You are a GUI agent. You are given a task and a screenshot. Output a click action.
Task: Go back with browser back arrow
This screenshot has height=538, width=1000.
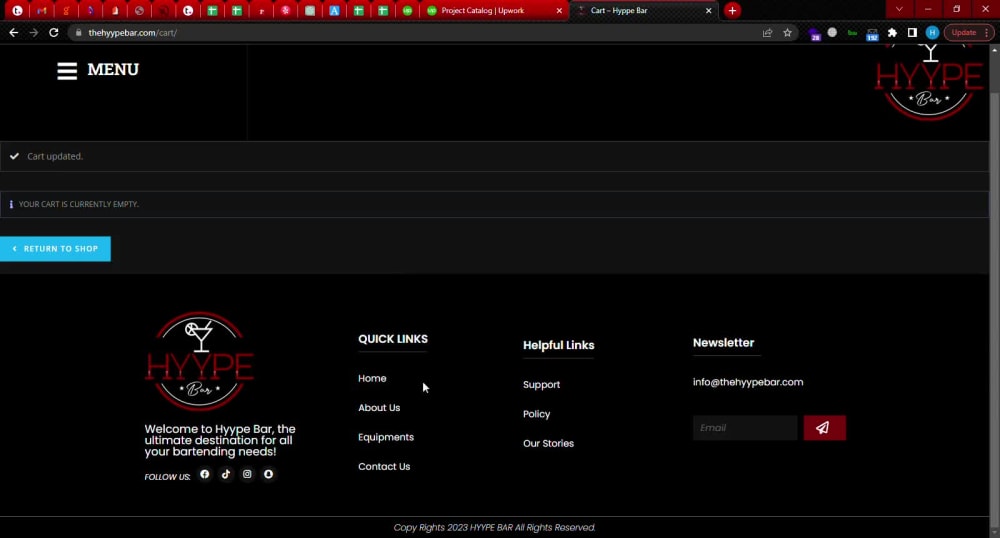pos(13,33)
